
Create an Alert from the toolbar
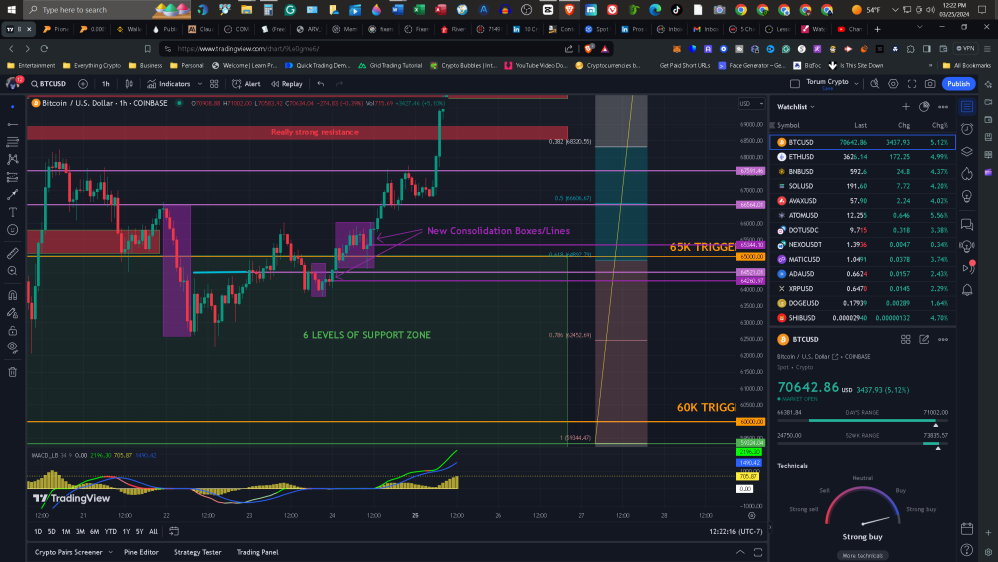[x=246, y=84]
